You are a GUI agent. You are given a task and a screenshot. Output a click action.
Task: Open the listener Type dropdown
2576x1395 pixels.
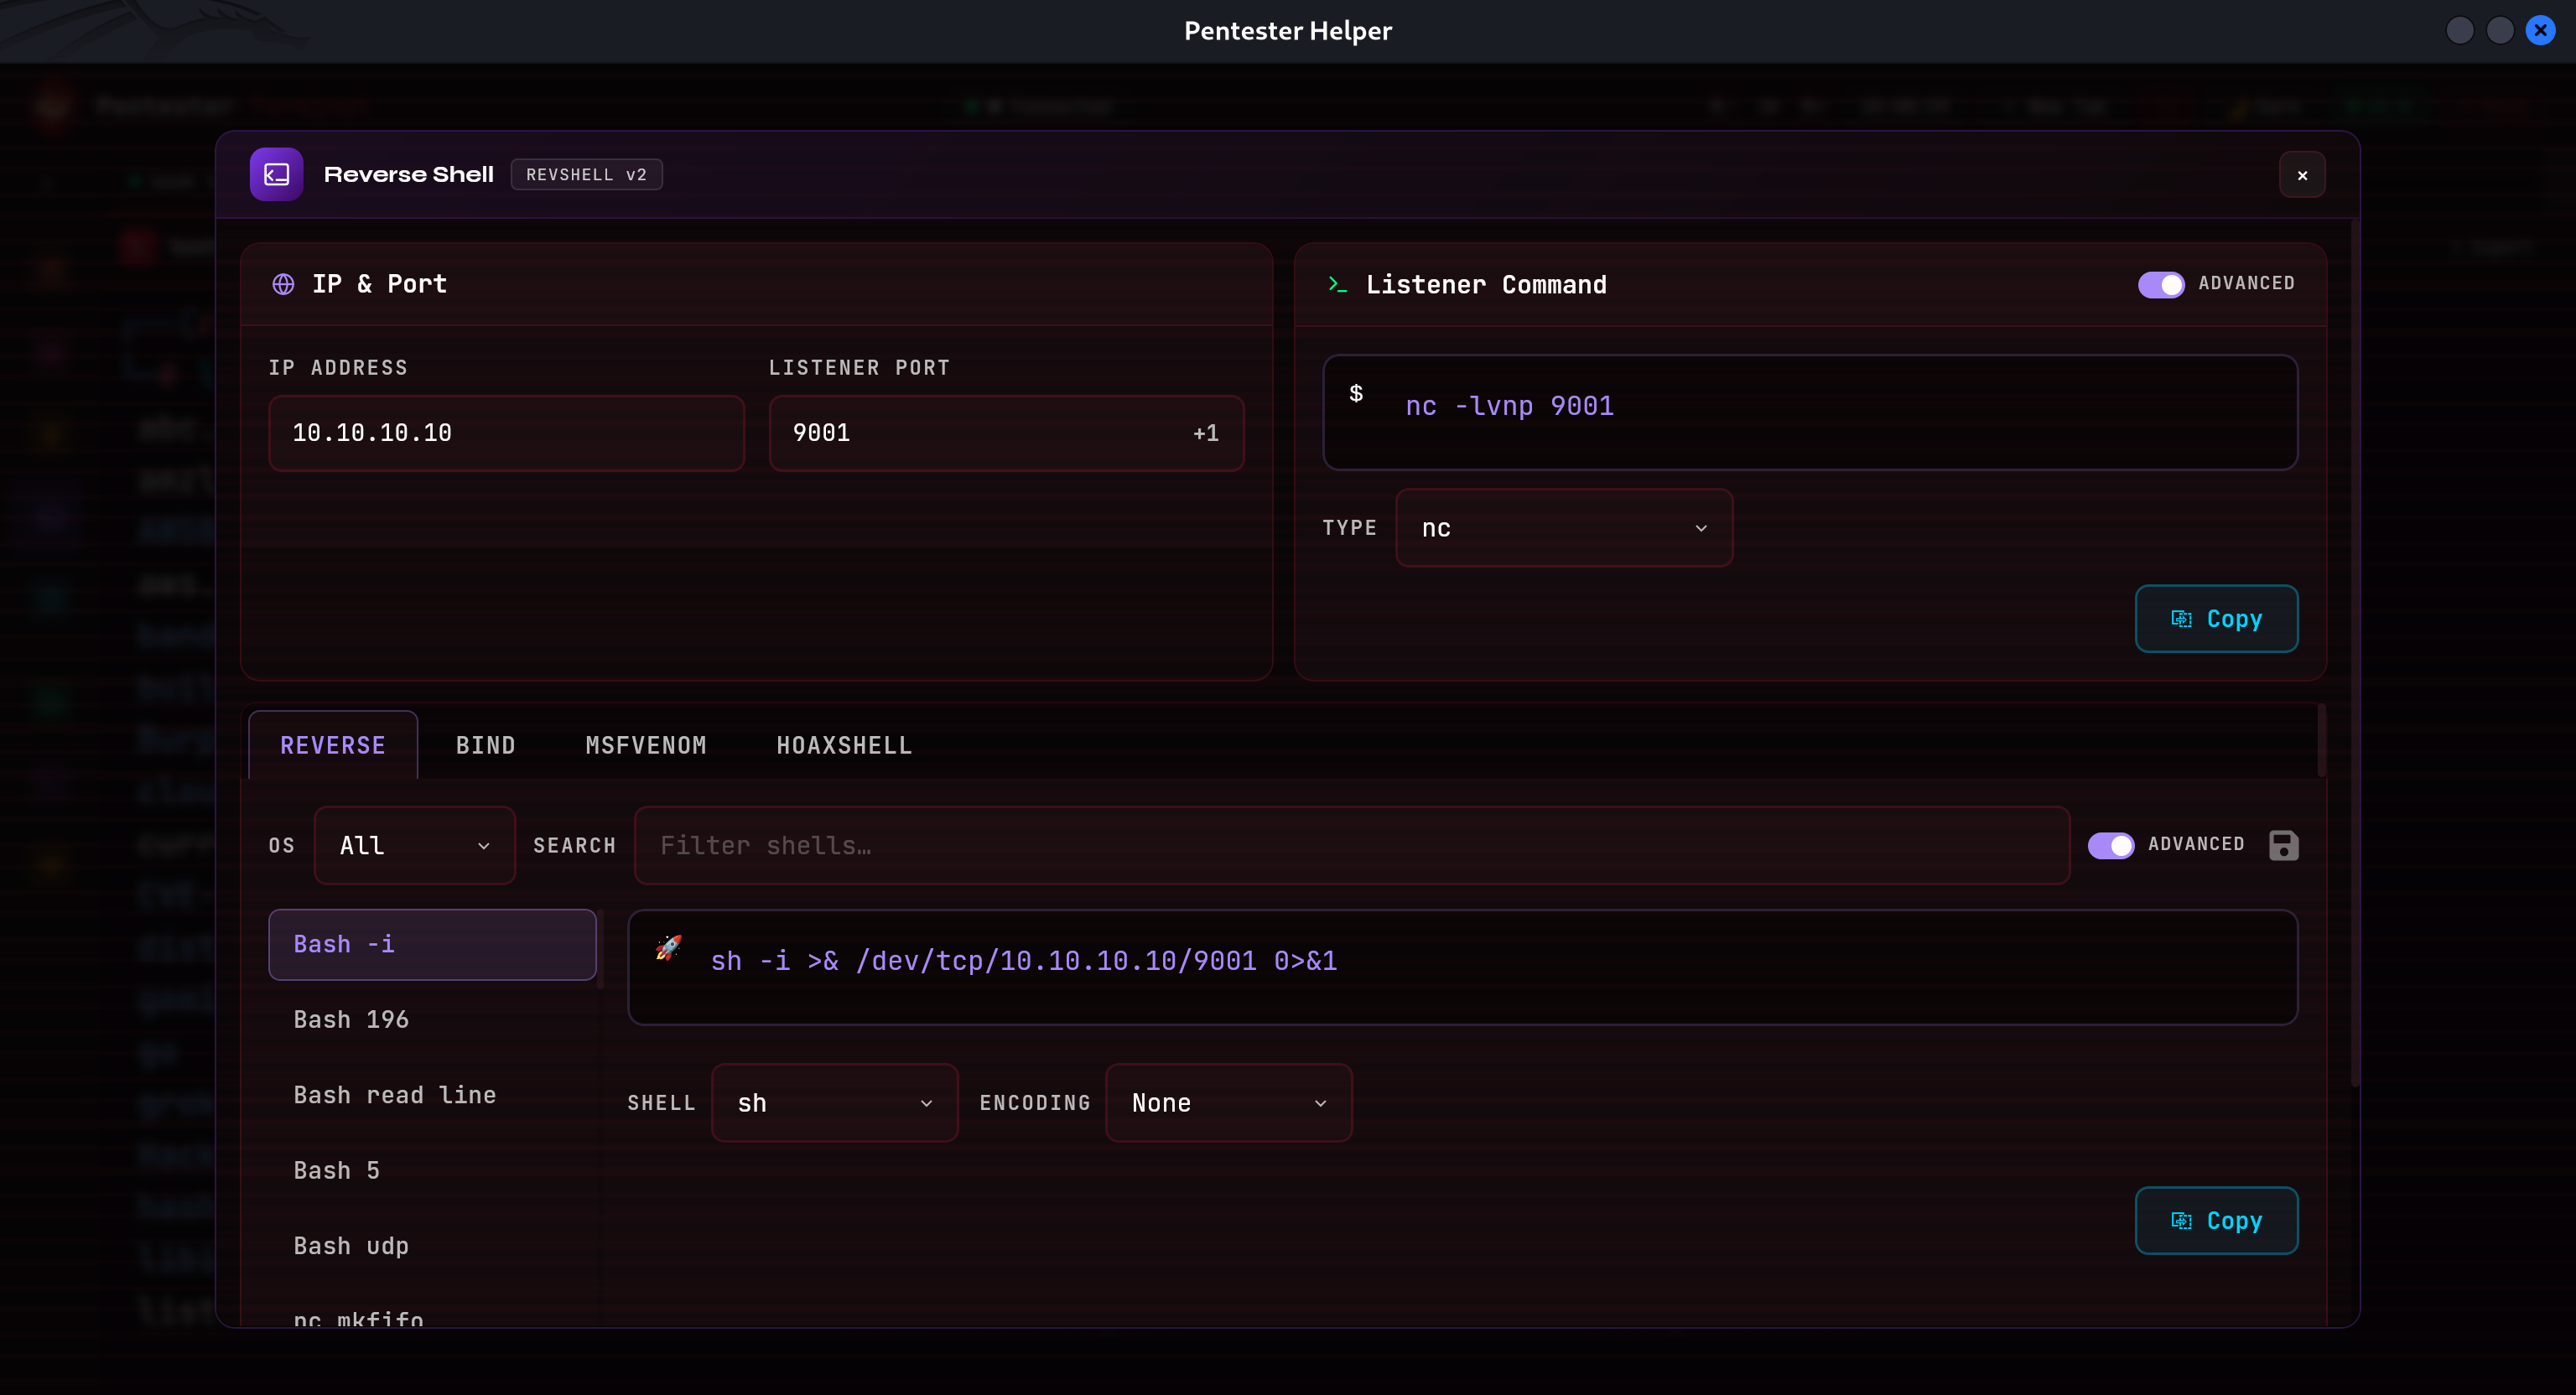pos(1563,528)
